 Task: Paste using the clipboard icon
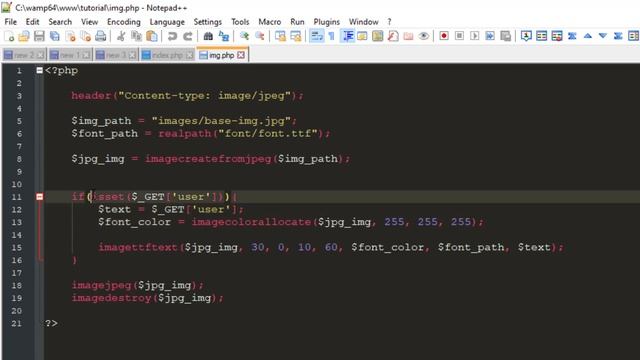tap(152, 36)
